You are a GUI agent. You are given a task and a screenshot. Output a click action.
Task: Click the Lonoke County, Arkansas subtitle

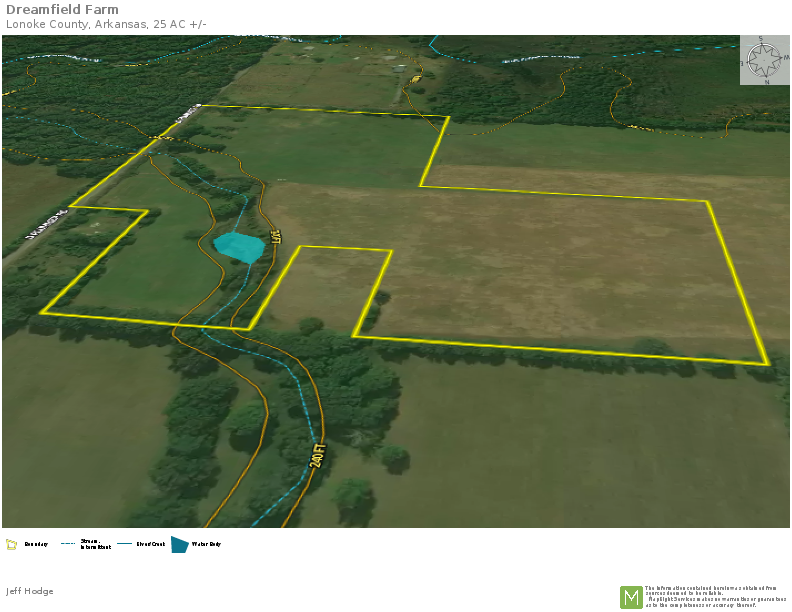pyautogui.click(x=106, y=24)
